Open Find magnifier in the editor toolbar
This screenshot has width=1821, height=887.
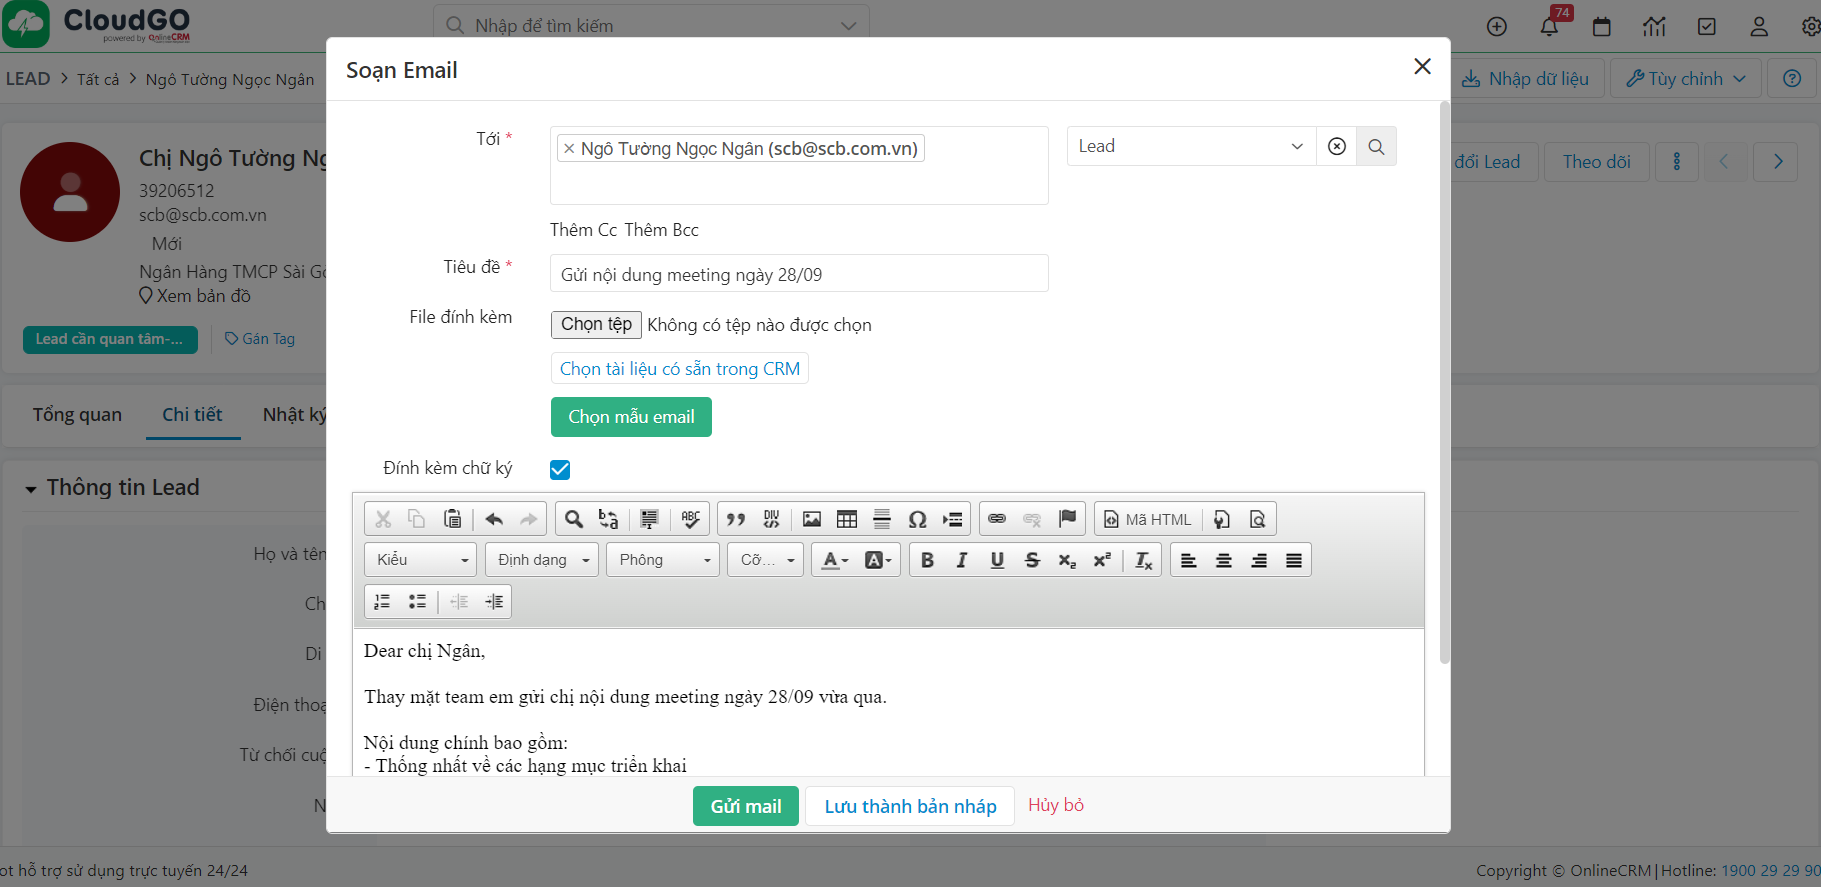pyautogui.click(x=574, y=519)
